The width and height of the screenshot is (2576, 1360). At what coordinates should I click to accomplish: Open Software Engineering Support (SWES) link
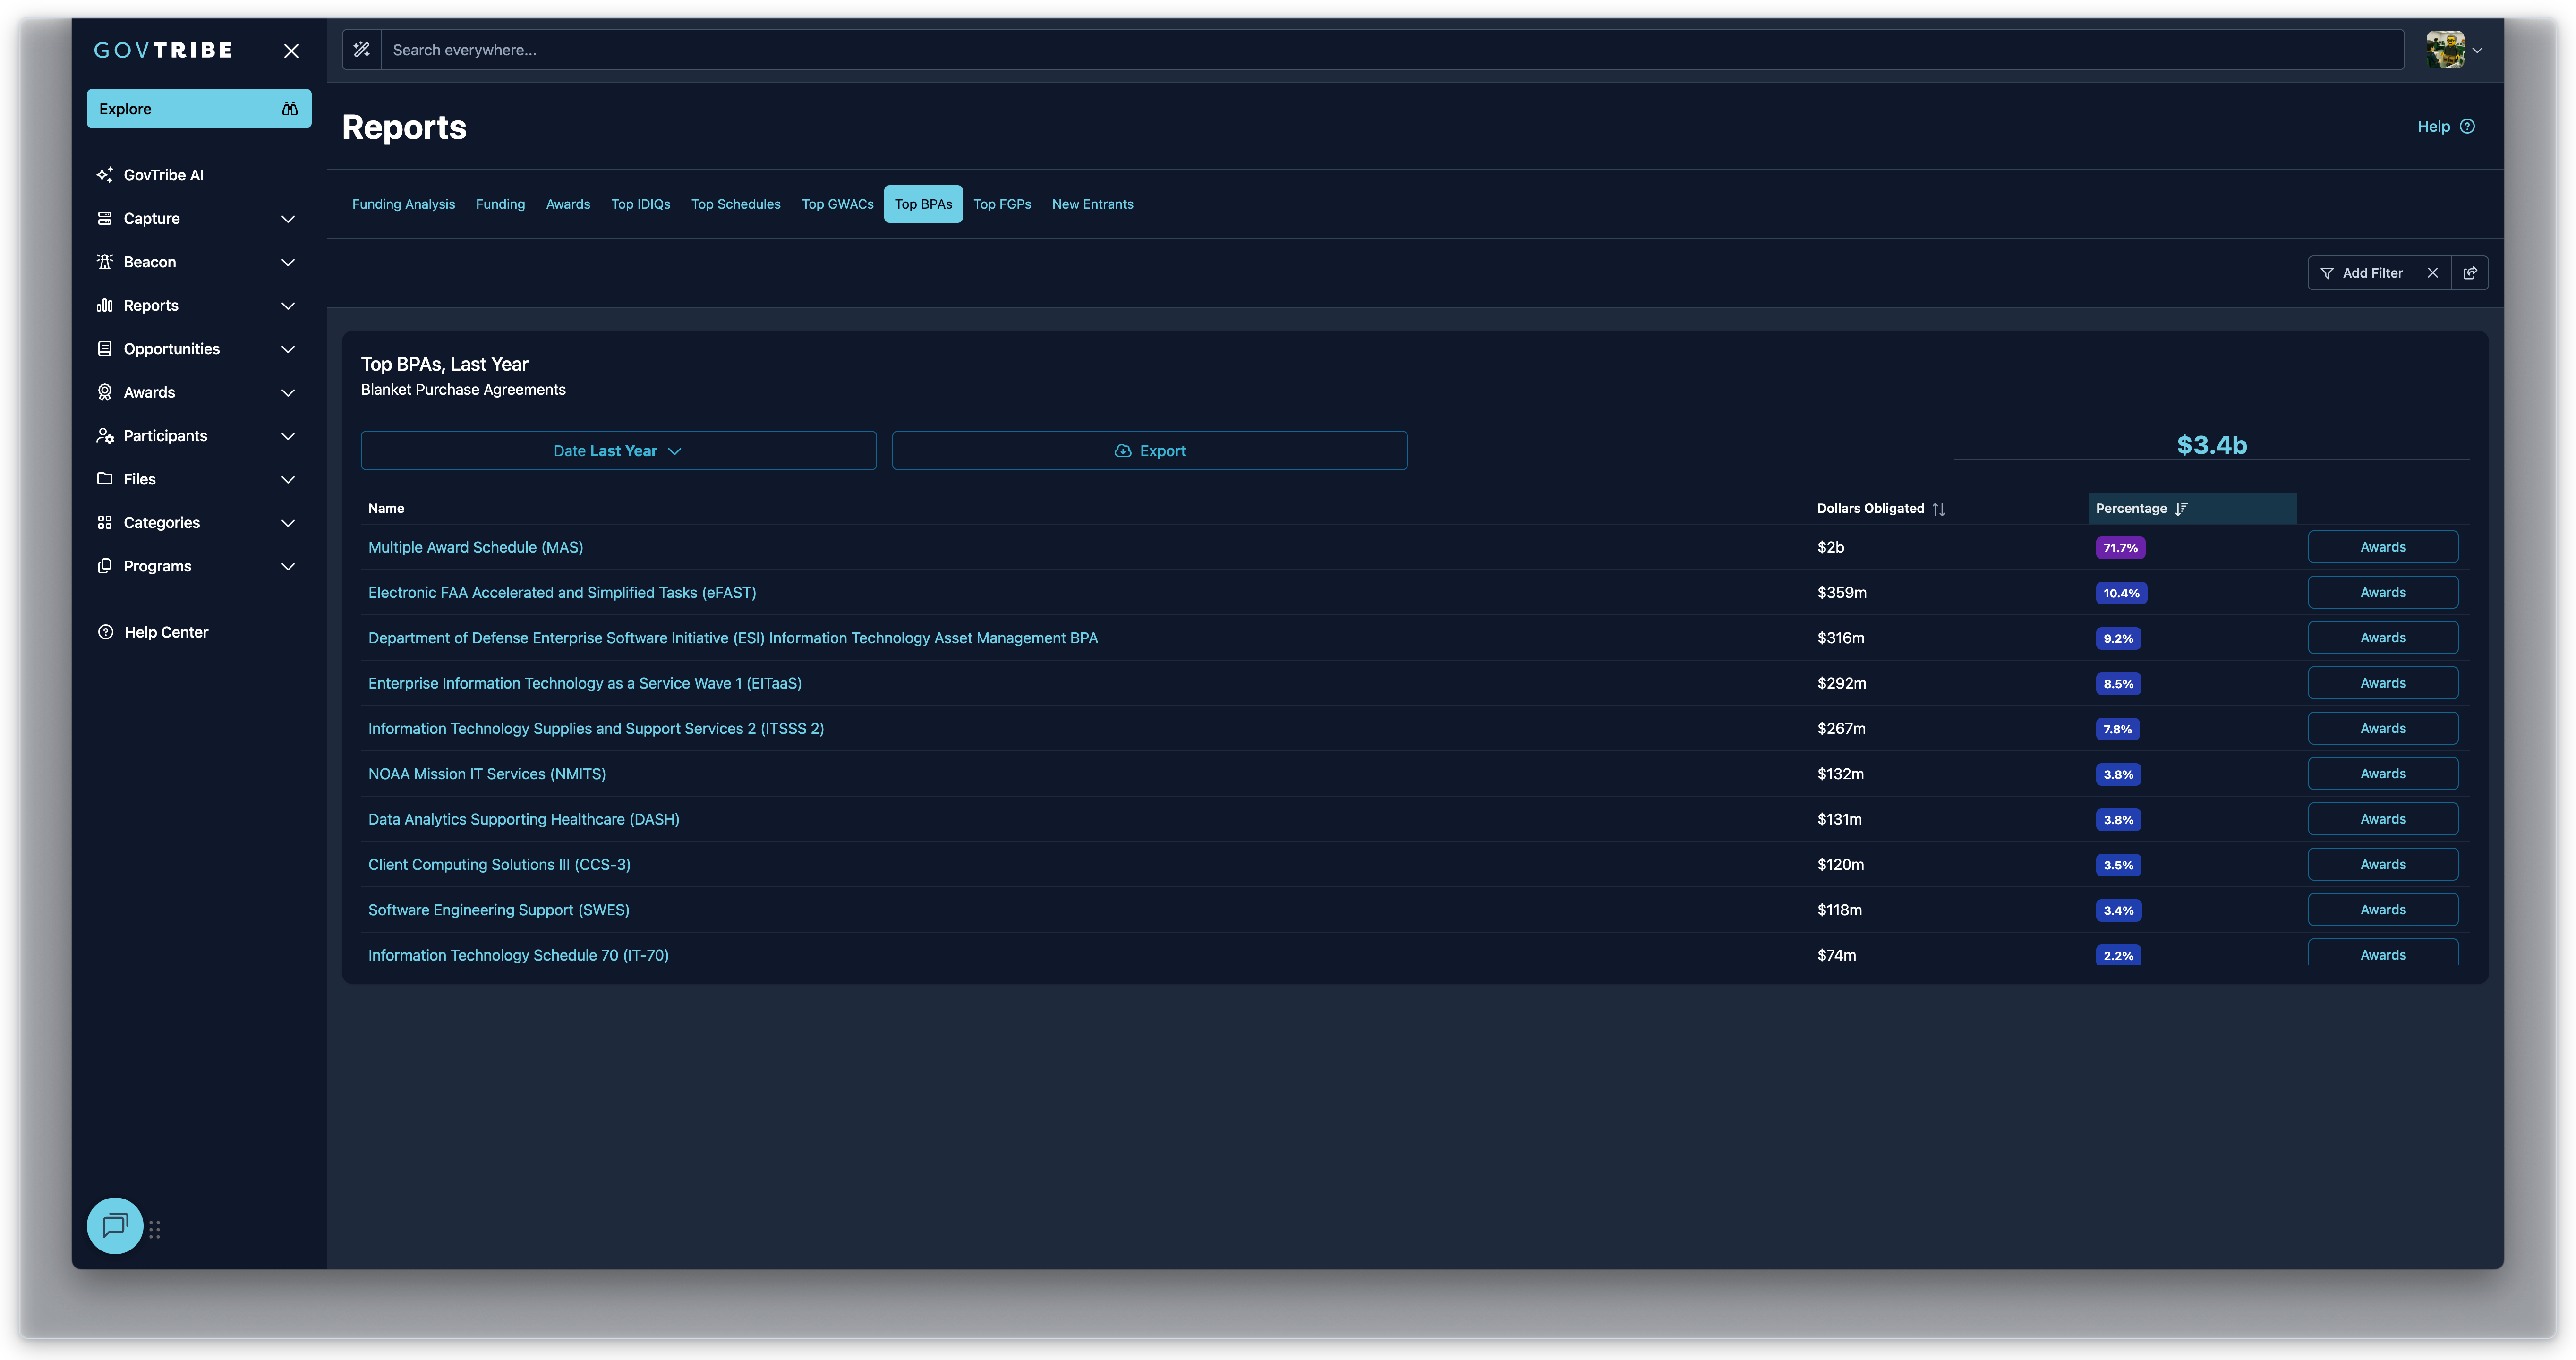[499, 910]
